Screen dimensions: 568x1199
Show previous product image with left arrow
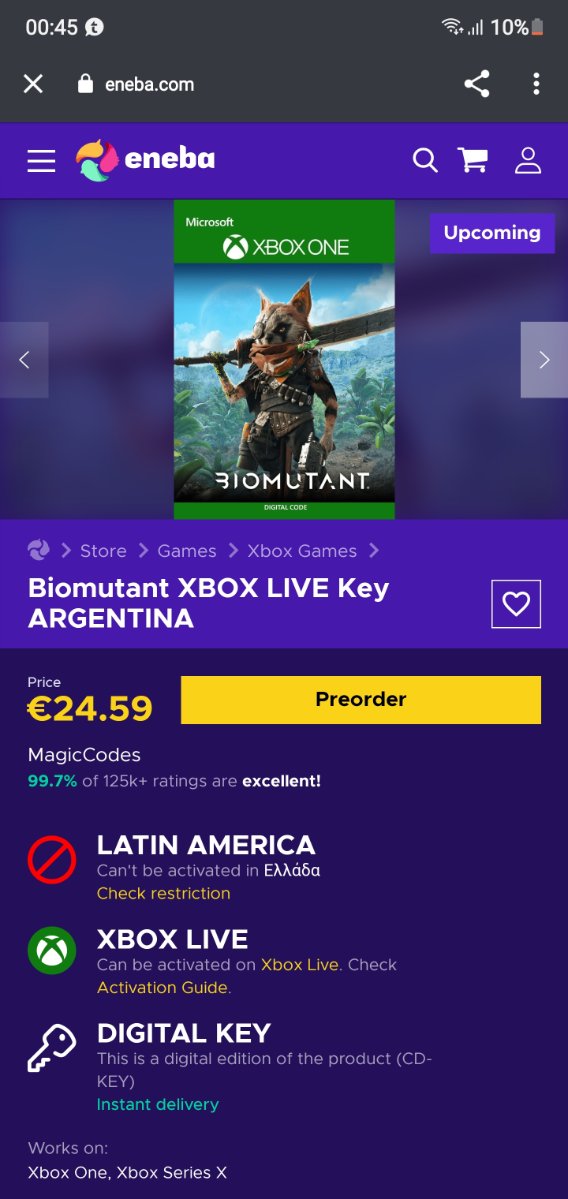point(24,359)
